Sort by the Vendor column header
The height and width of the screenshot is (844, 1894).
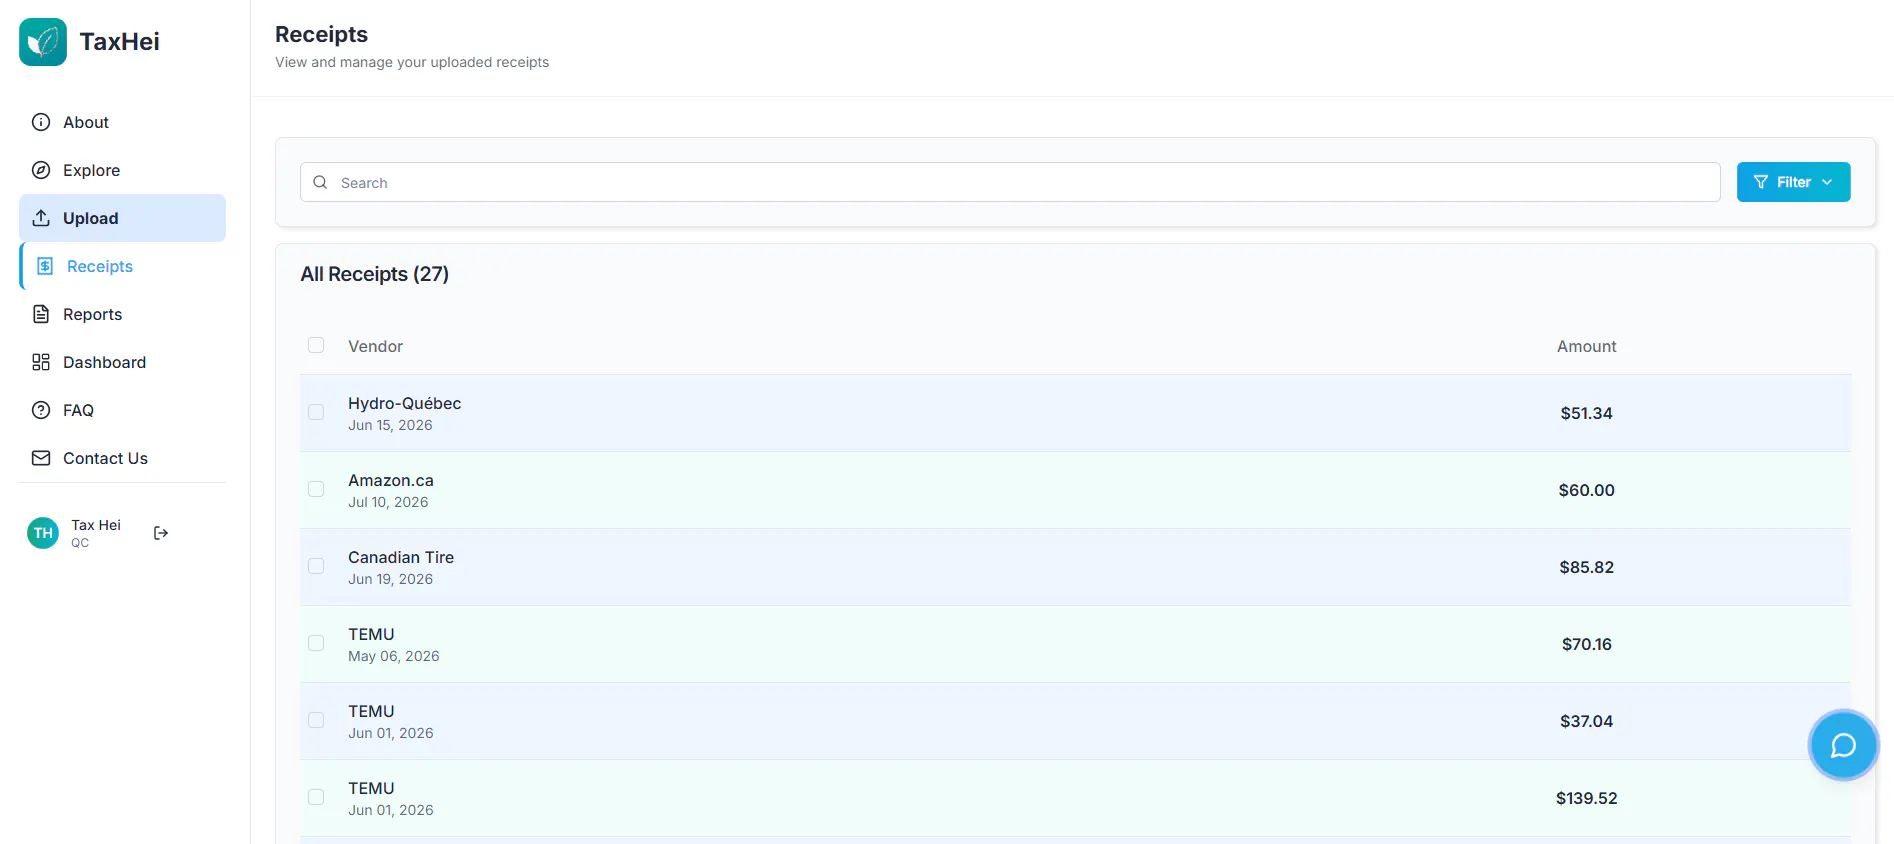coord(375,346)
